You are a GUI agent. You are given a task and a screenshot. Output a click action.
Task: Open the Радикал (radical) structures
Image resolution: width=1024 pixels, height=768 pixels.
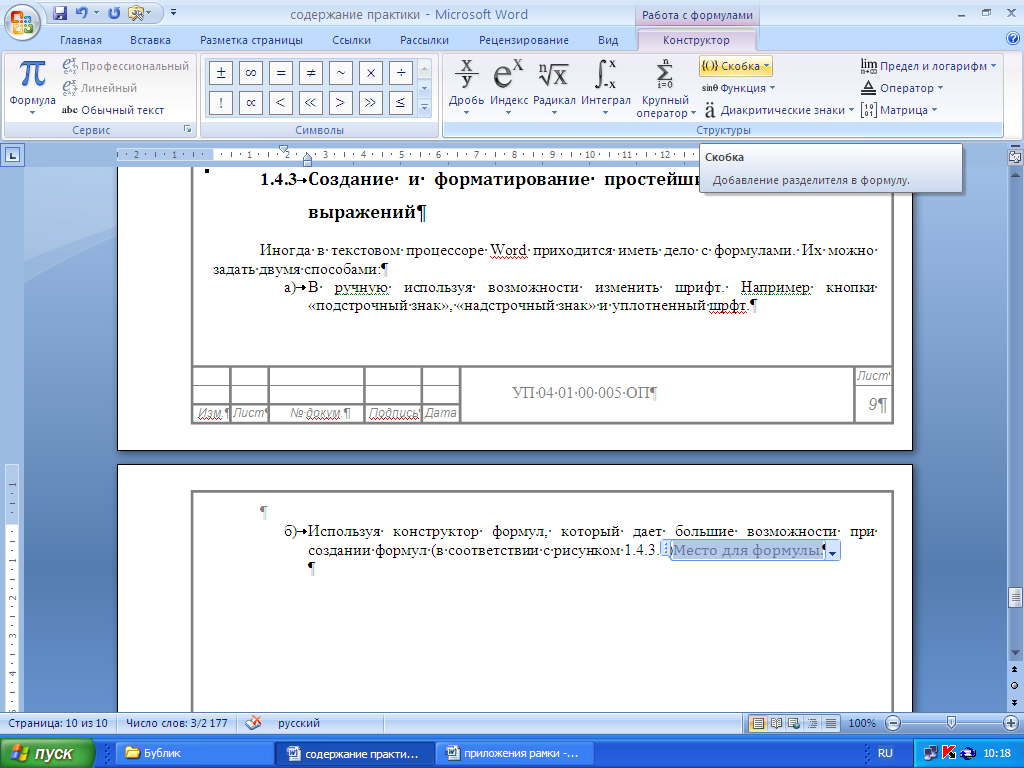pos(554,87)
